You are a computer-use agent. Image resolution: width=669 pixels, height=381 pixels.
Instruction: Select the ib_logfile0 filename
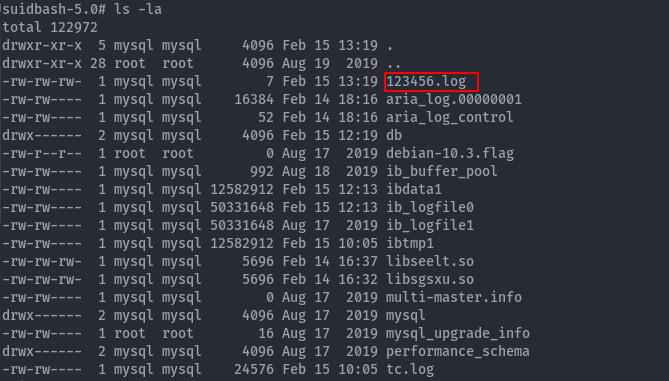pos(430,207)
